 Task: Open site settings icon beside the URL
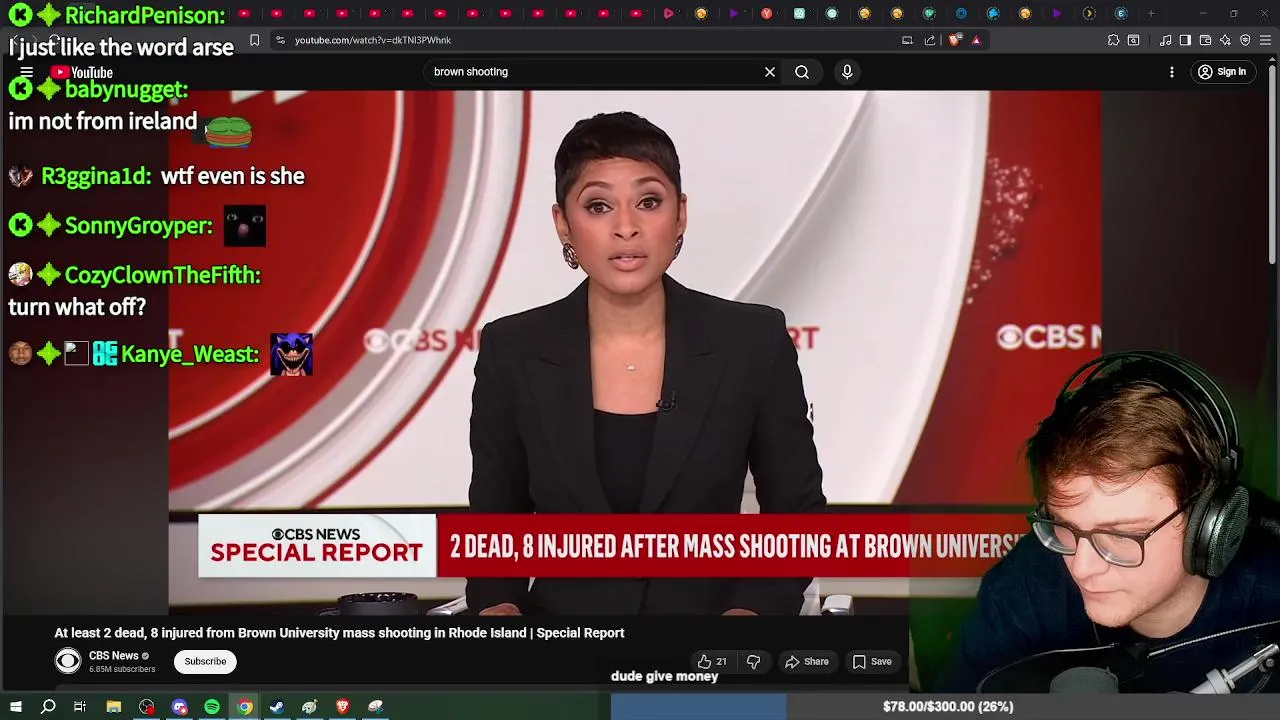click(280, 40)
